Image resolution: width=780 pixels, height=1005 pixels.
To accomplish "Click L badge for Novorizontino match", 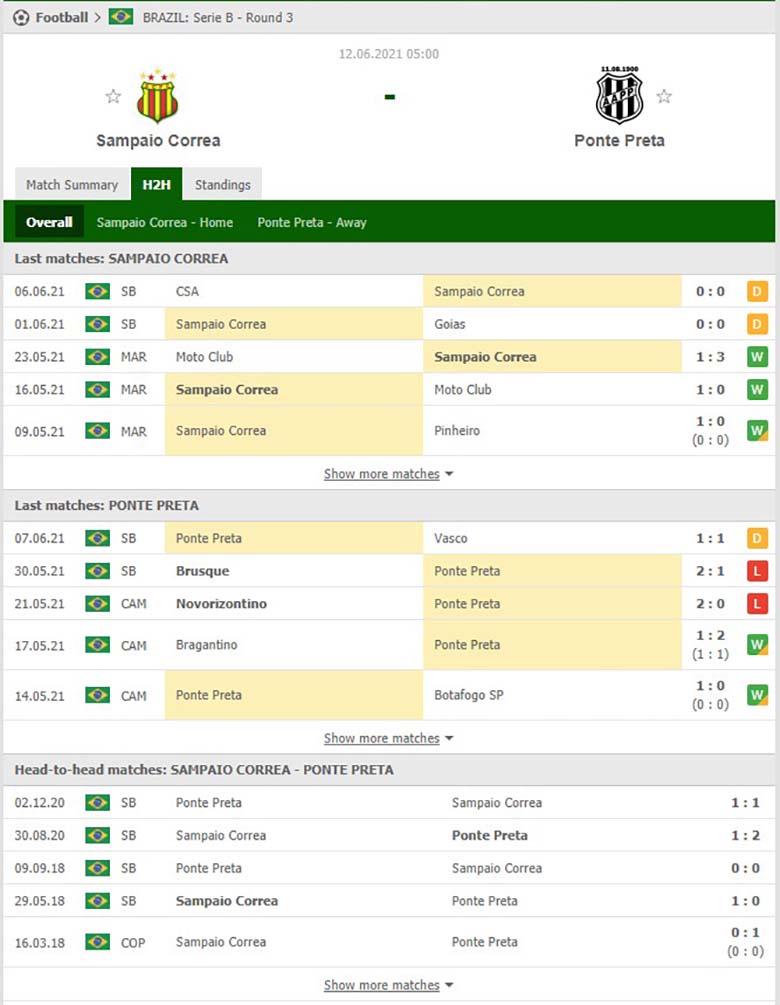I will click(757, 604).
